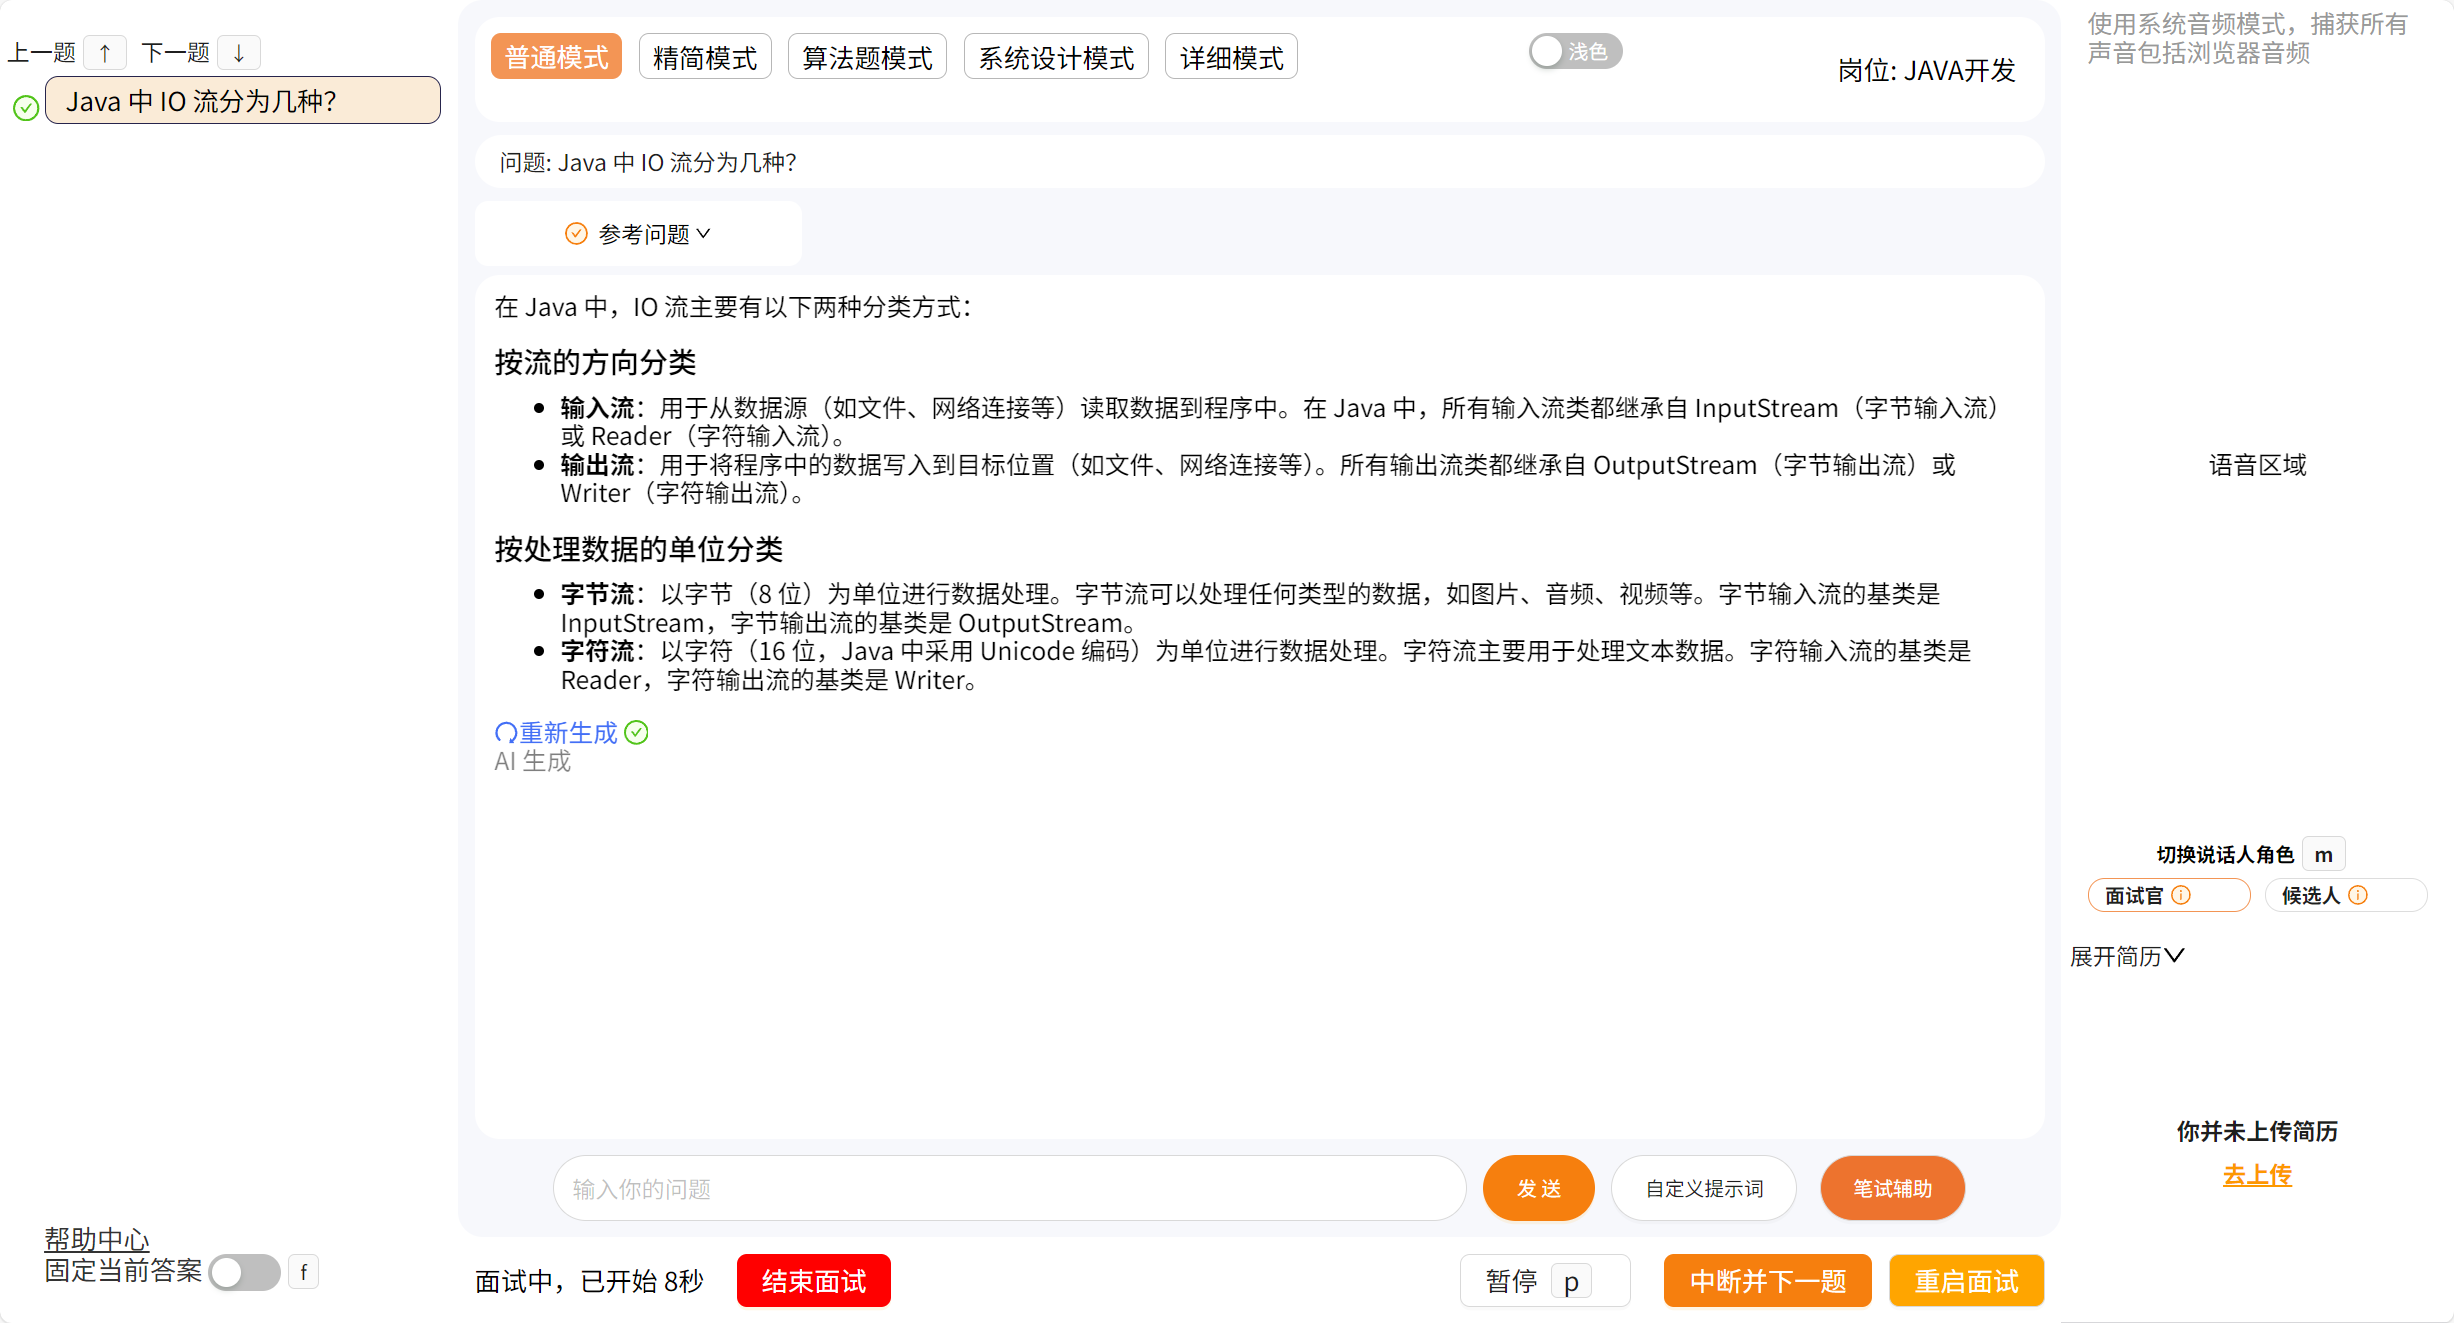
Task: Enable the 固定当前答案 switch
Action: (x=245, y=1272)
